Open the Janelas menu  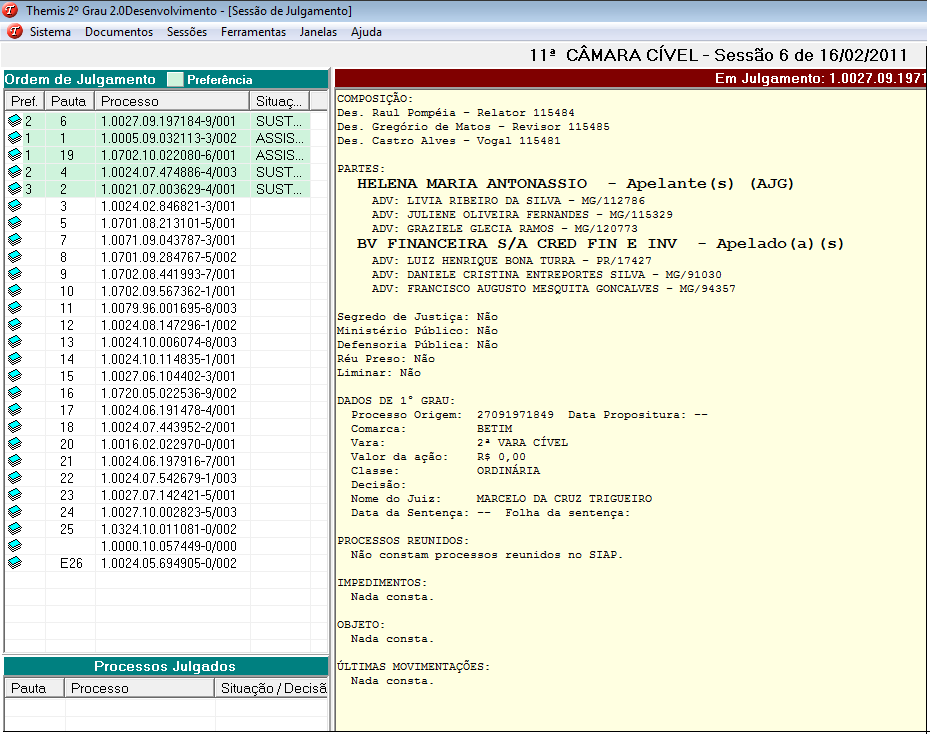tap(318, 32)
